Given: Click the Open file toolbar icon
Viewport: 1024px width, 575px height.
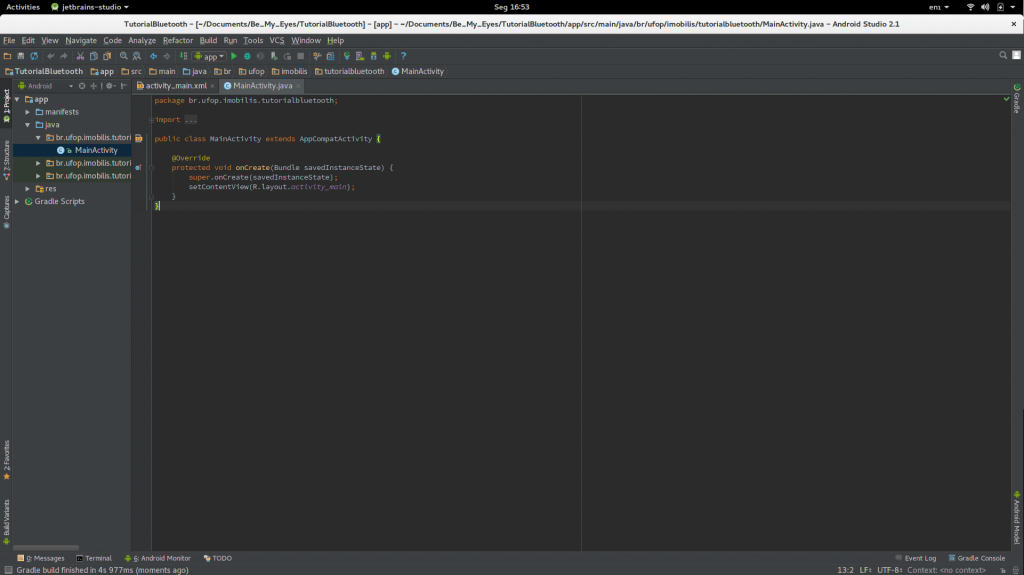Looking at the screenshot, I should pyautogui.click(x=7, y=56).
